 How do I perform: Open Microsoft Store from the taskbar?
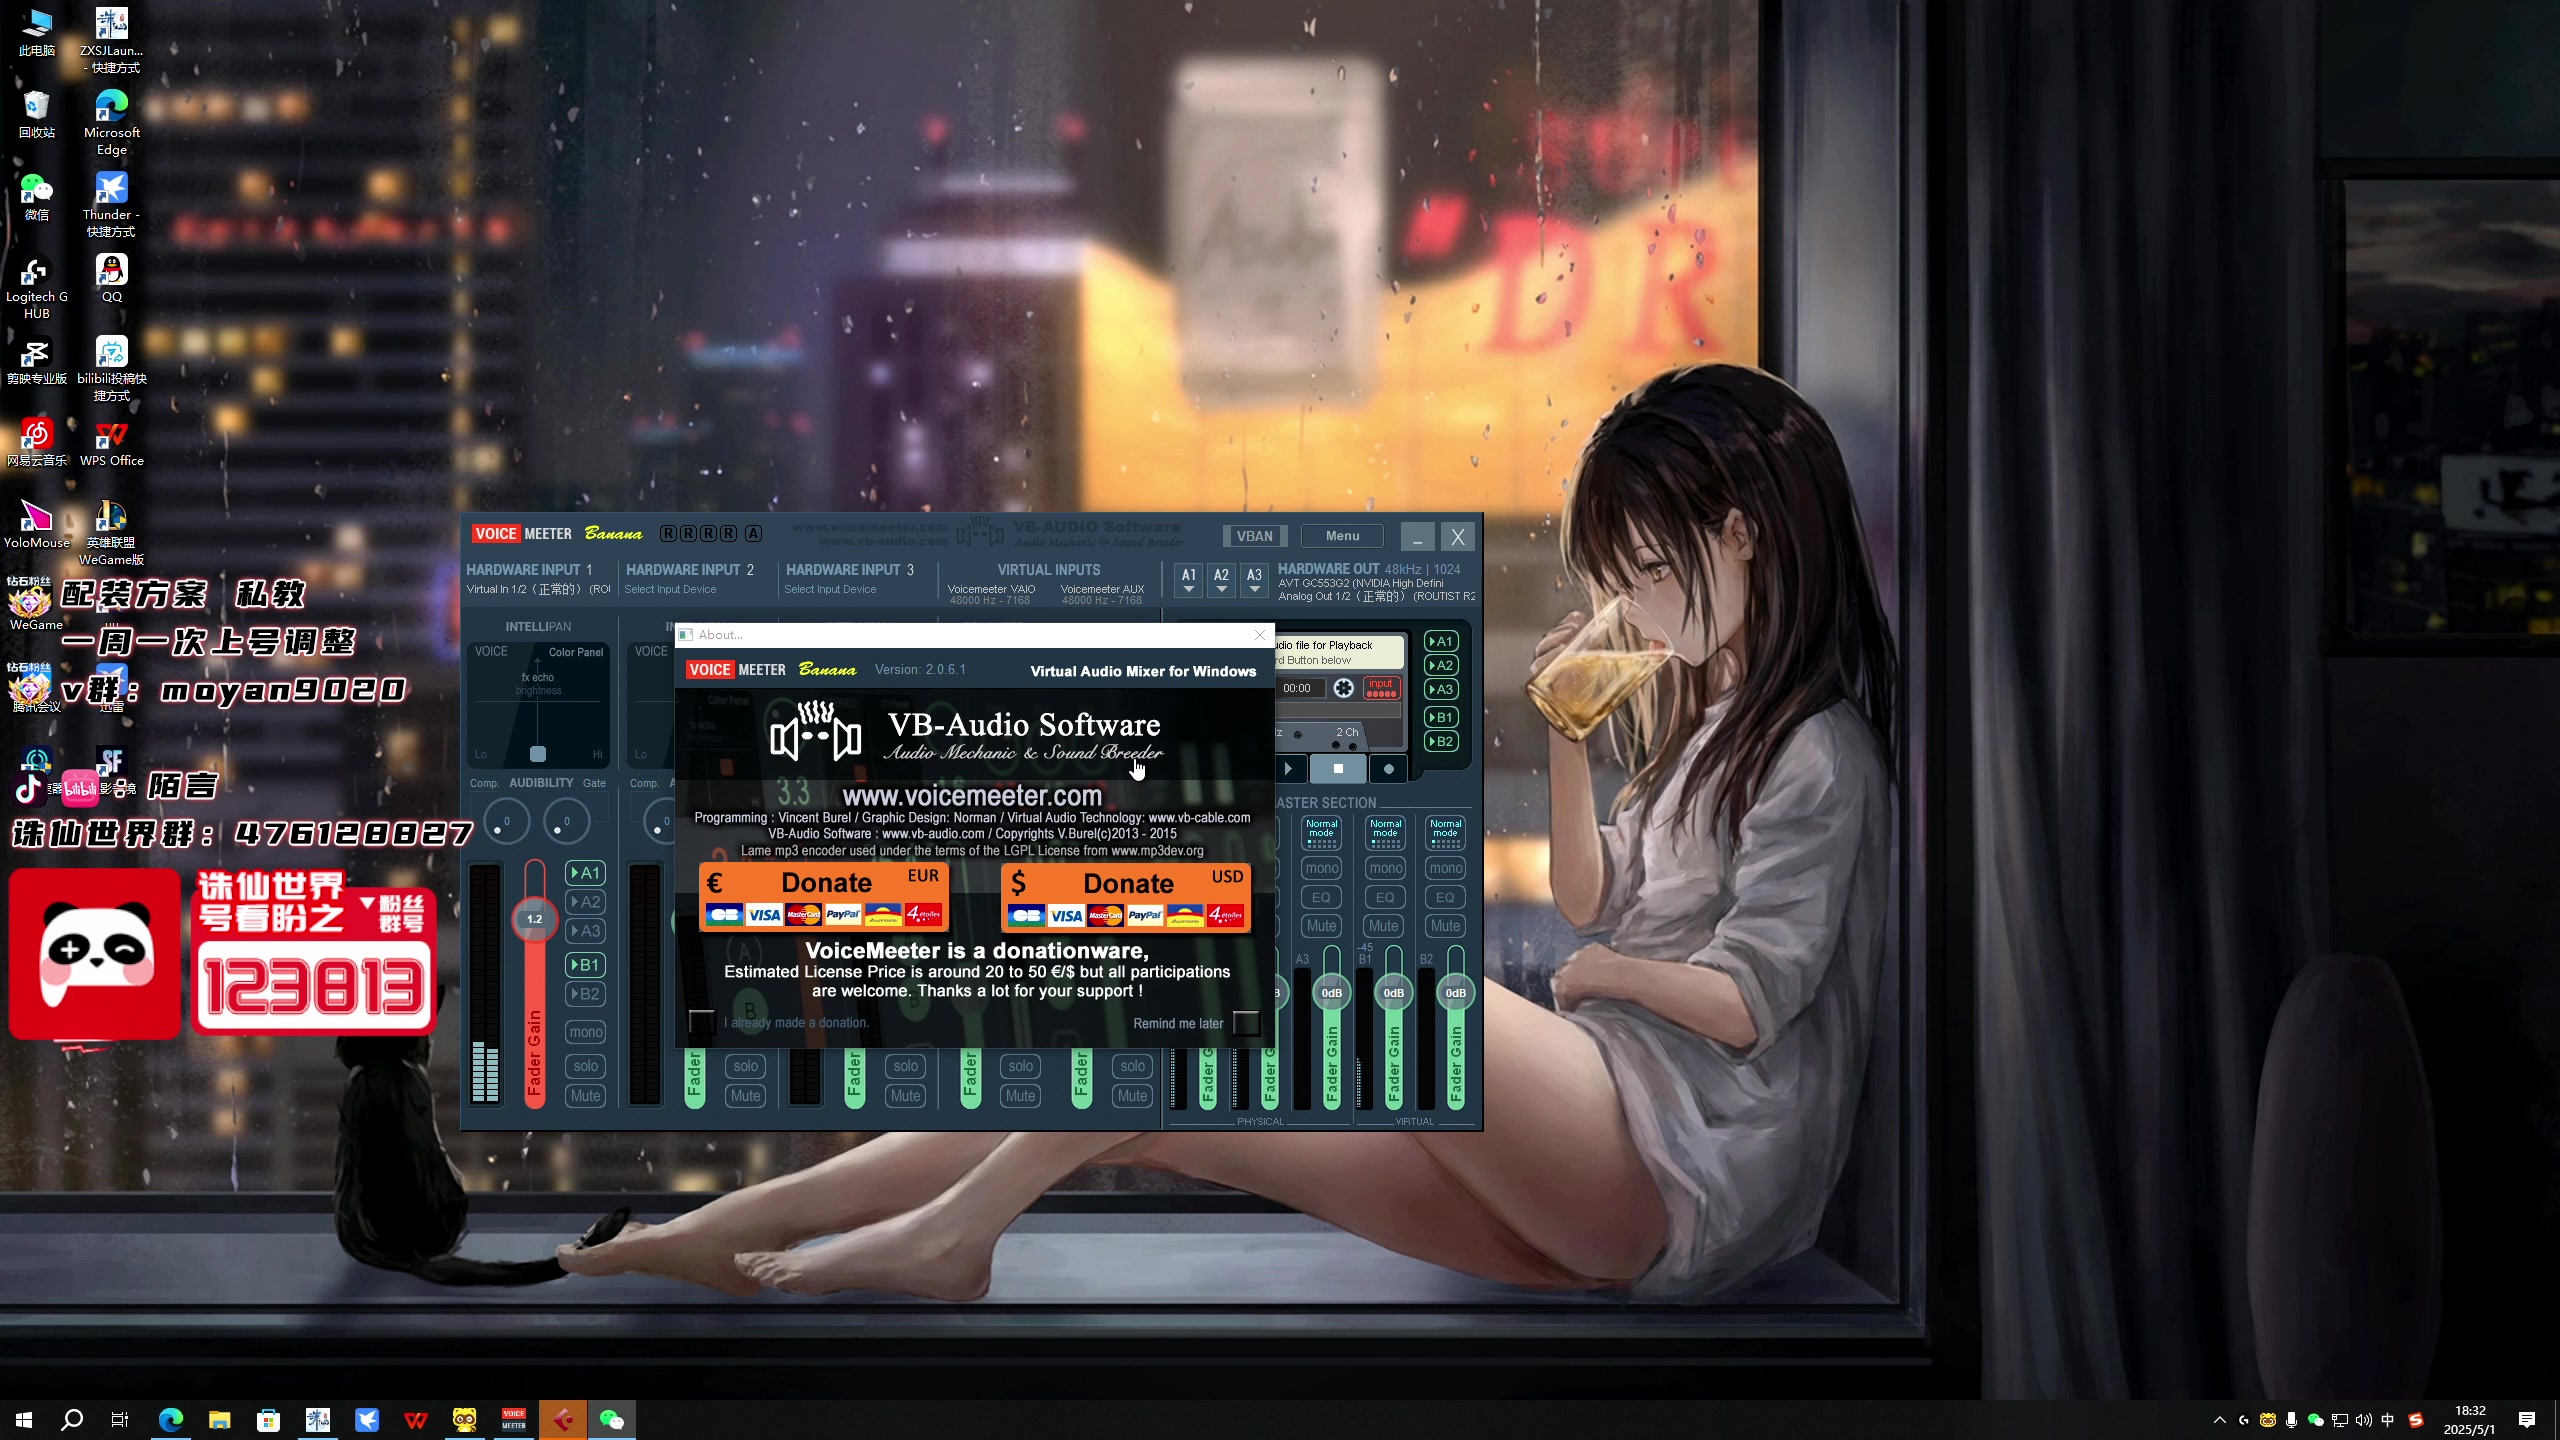click(x=268, y=1419)
